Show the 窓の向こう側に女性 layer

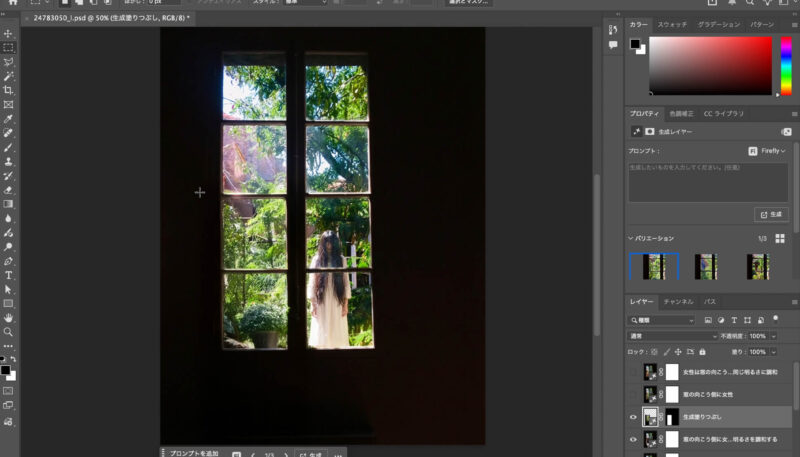click(634, 394)
